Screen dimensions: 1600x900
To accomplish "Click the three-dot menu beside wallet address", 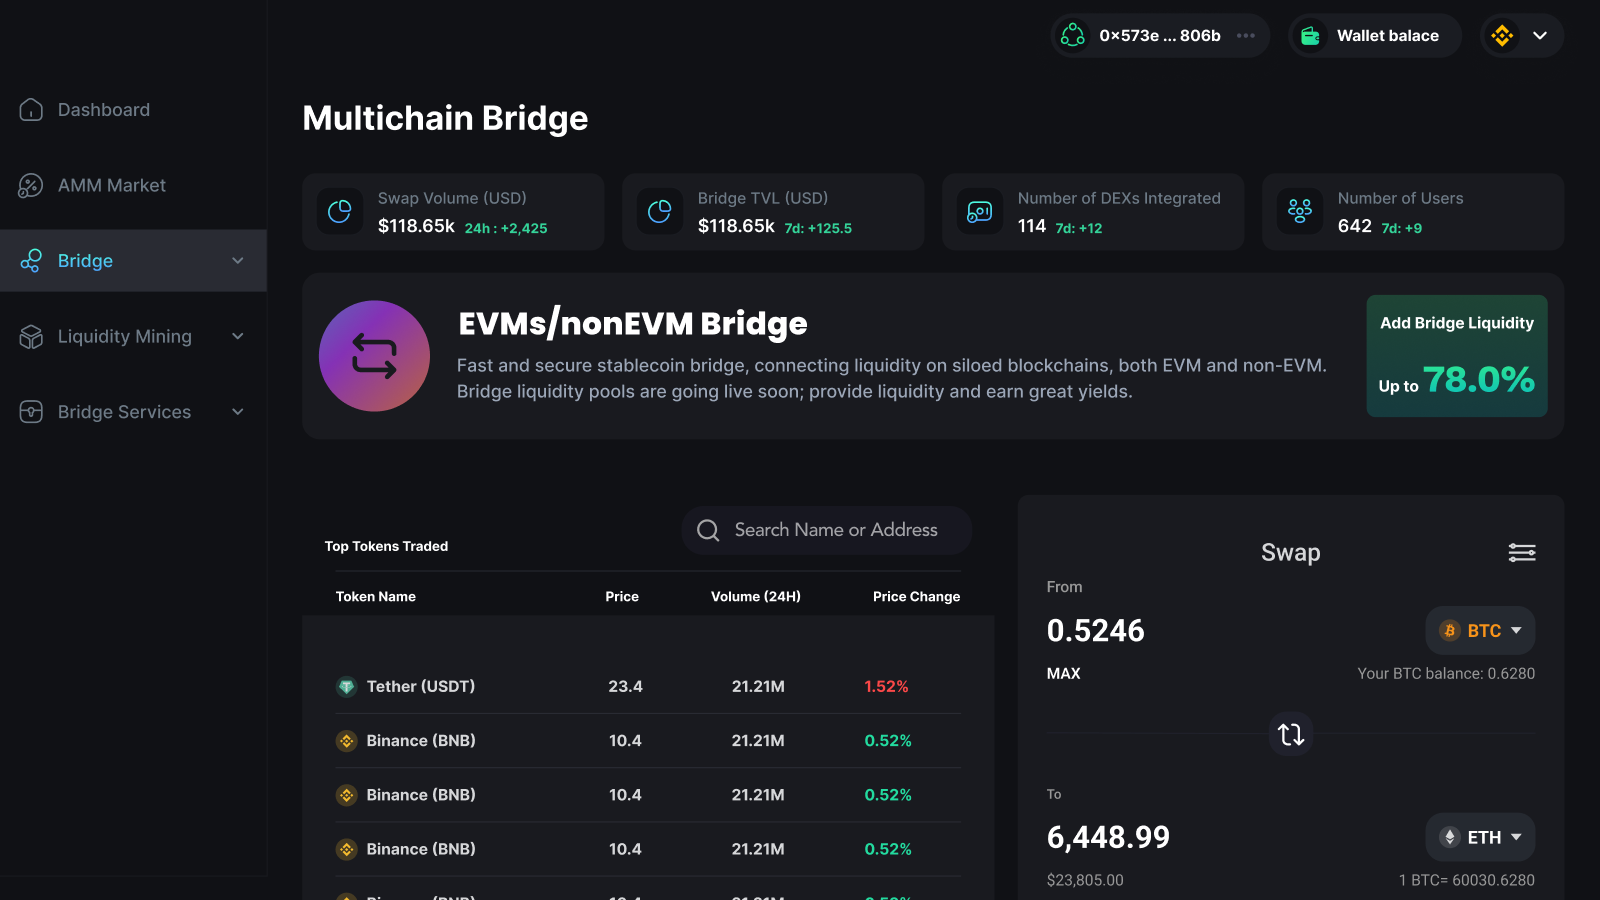I will click(x=1246, y=36).
